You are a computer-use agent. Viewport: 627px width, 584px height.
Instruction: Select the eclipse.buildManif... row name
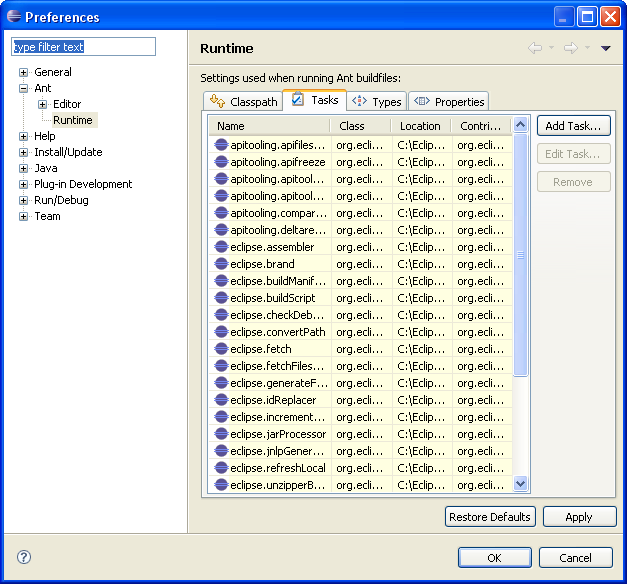point(278,281)
